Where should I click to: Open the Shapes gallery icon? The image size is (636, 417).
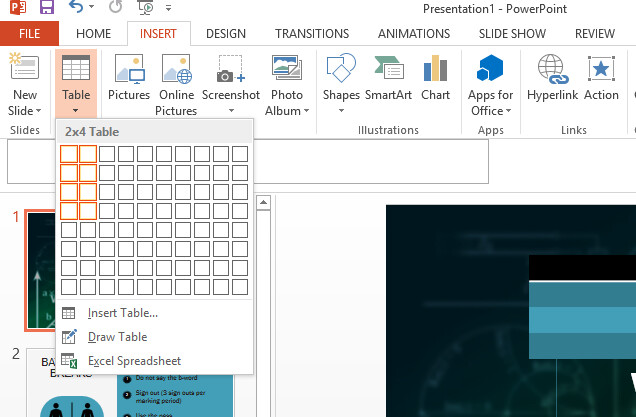pyautogui.click(x=341, y=68)
